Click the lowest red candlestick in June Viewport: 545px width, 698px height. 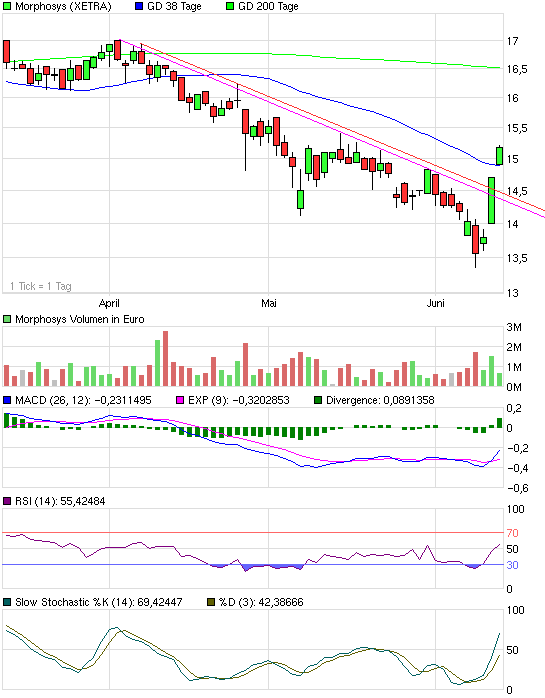pyautogui.click(x=476, y=243)
